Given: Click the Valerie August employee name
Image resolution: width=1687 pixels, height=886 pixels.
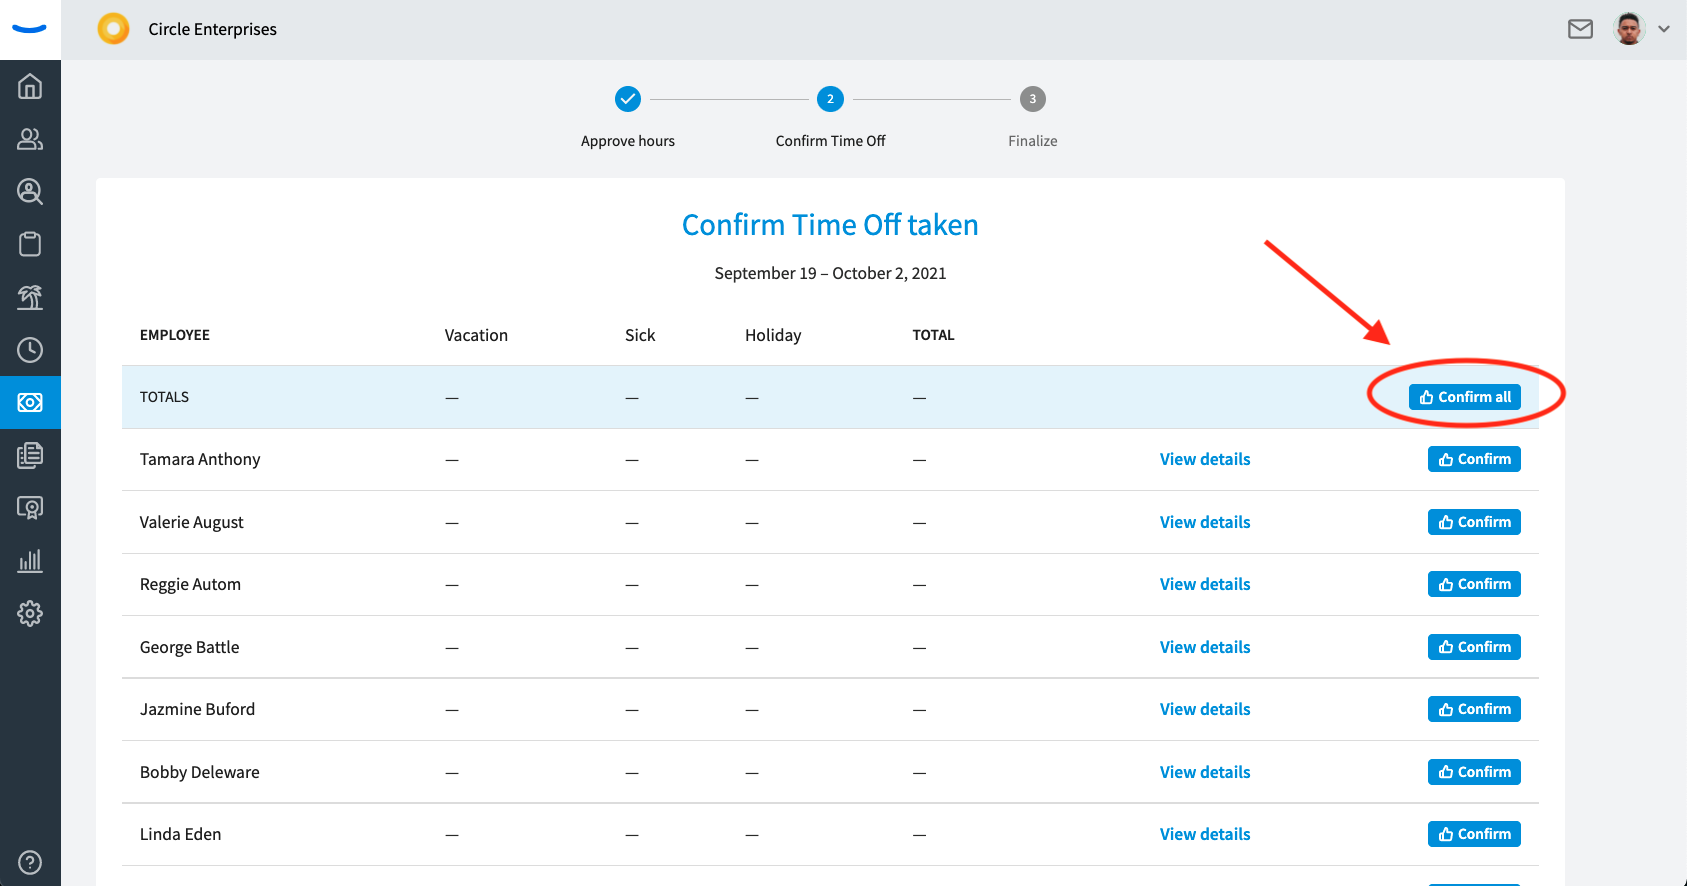Looking at the screenshot, I should tap(192, 522).
